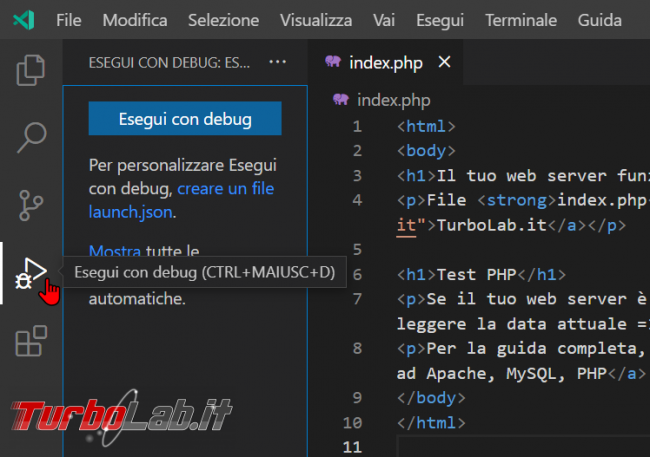
Task: Click the ESEGUI CON DEBUG panel title
Action: (169, 63)
